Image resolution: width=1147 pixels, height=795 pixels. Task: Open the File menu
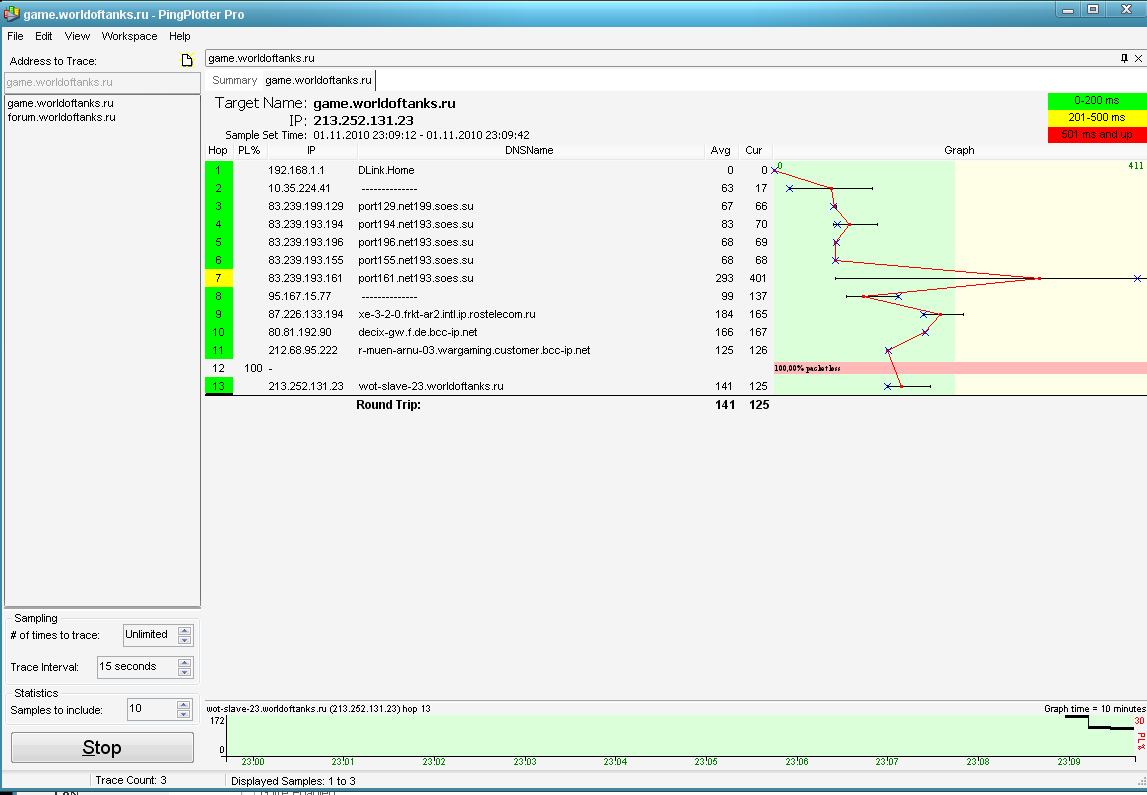click(x=15, y=36)
